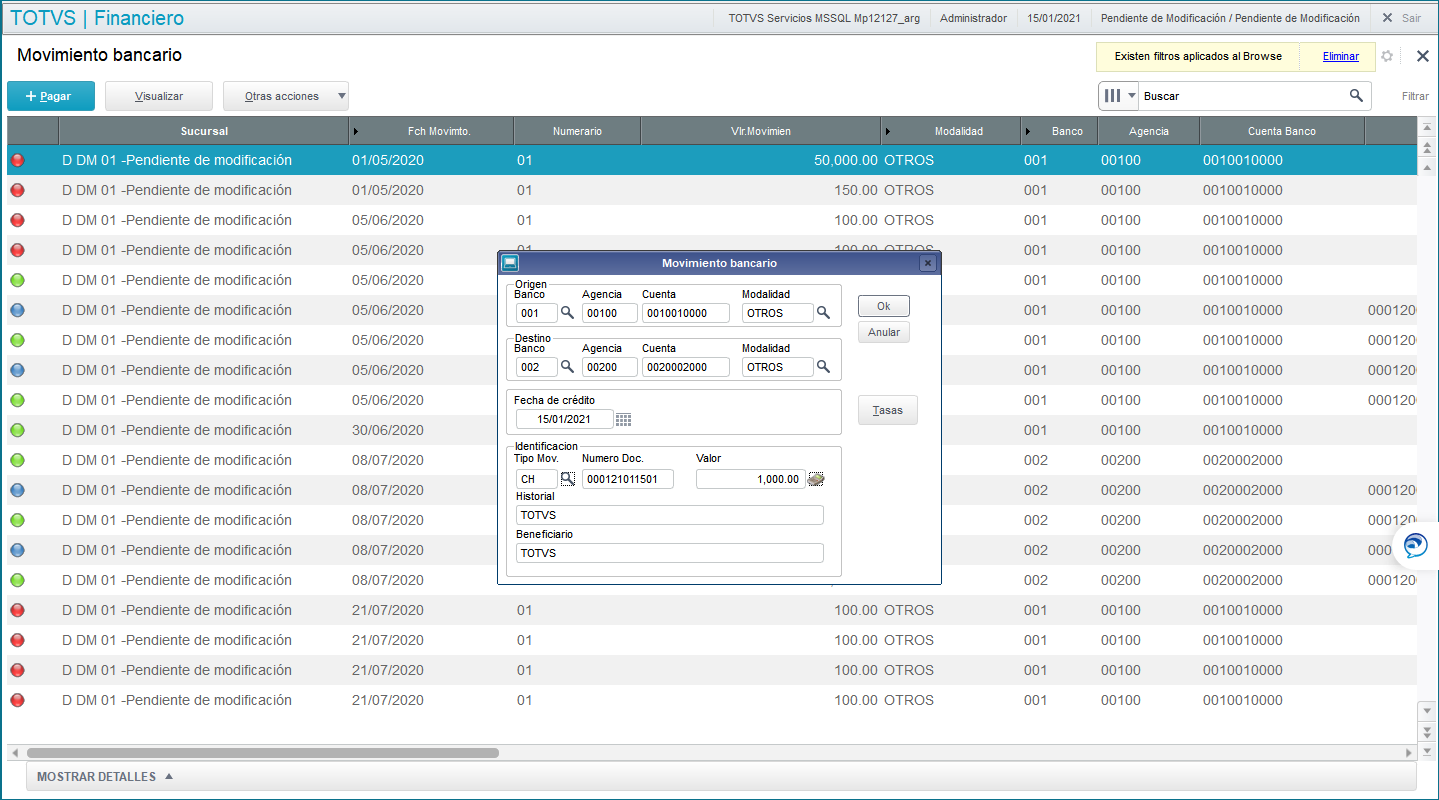Click the Beneficiario text field

click(x=670, y=553)
